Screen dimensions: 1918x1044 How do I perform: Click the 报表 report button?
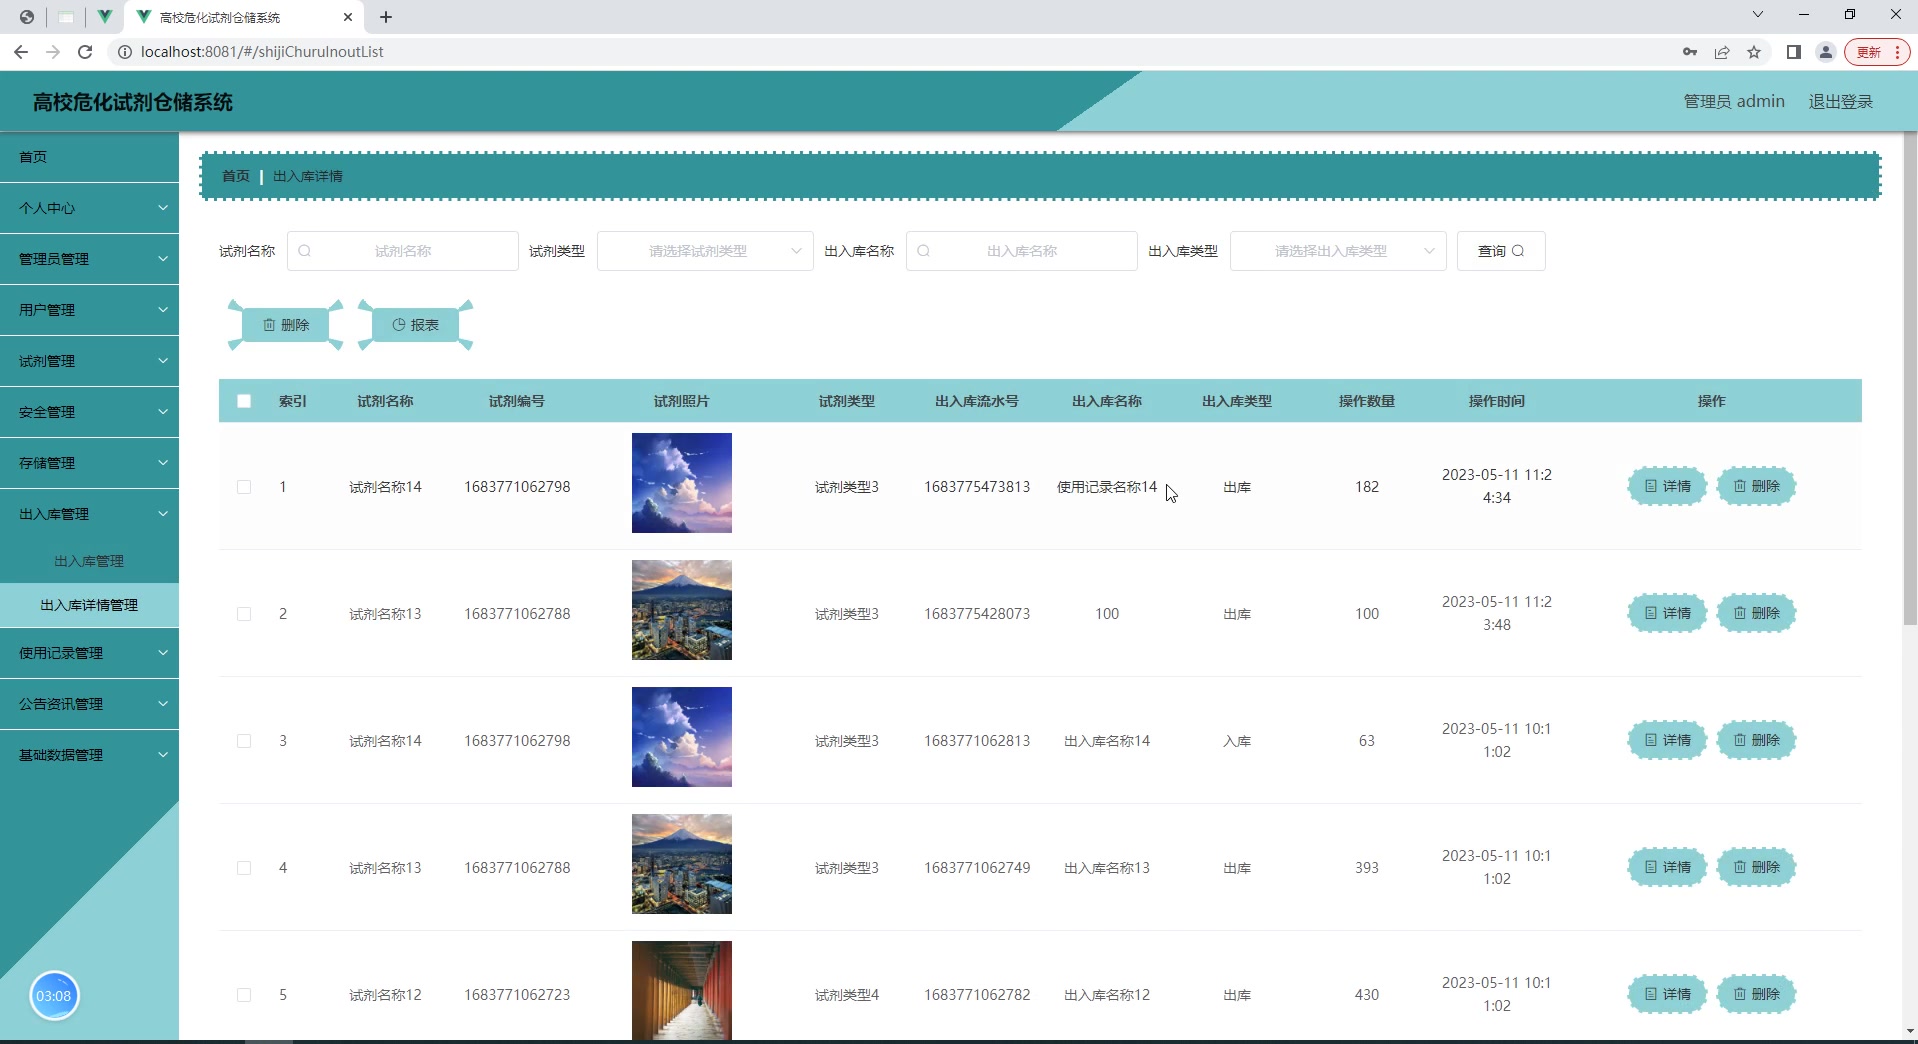(x=415, y=325)
